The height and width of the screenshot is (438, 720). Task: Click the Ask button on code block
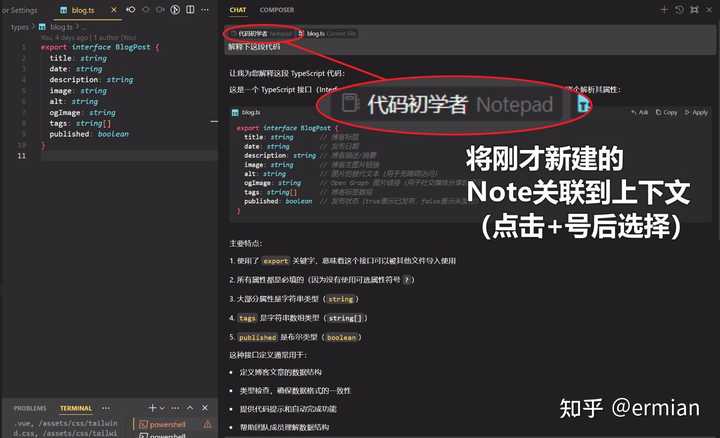[640, 112]
